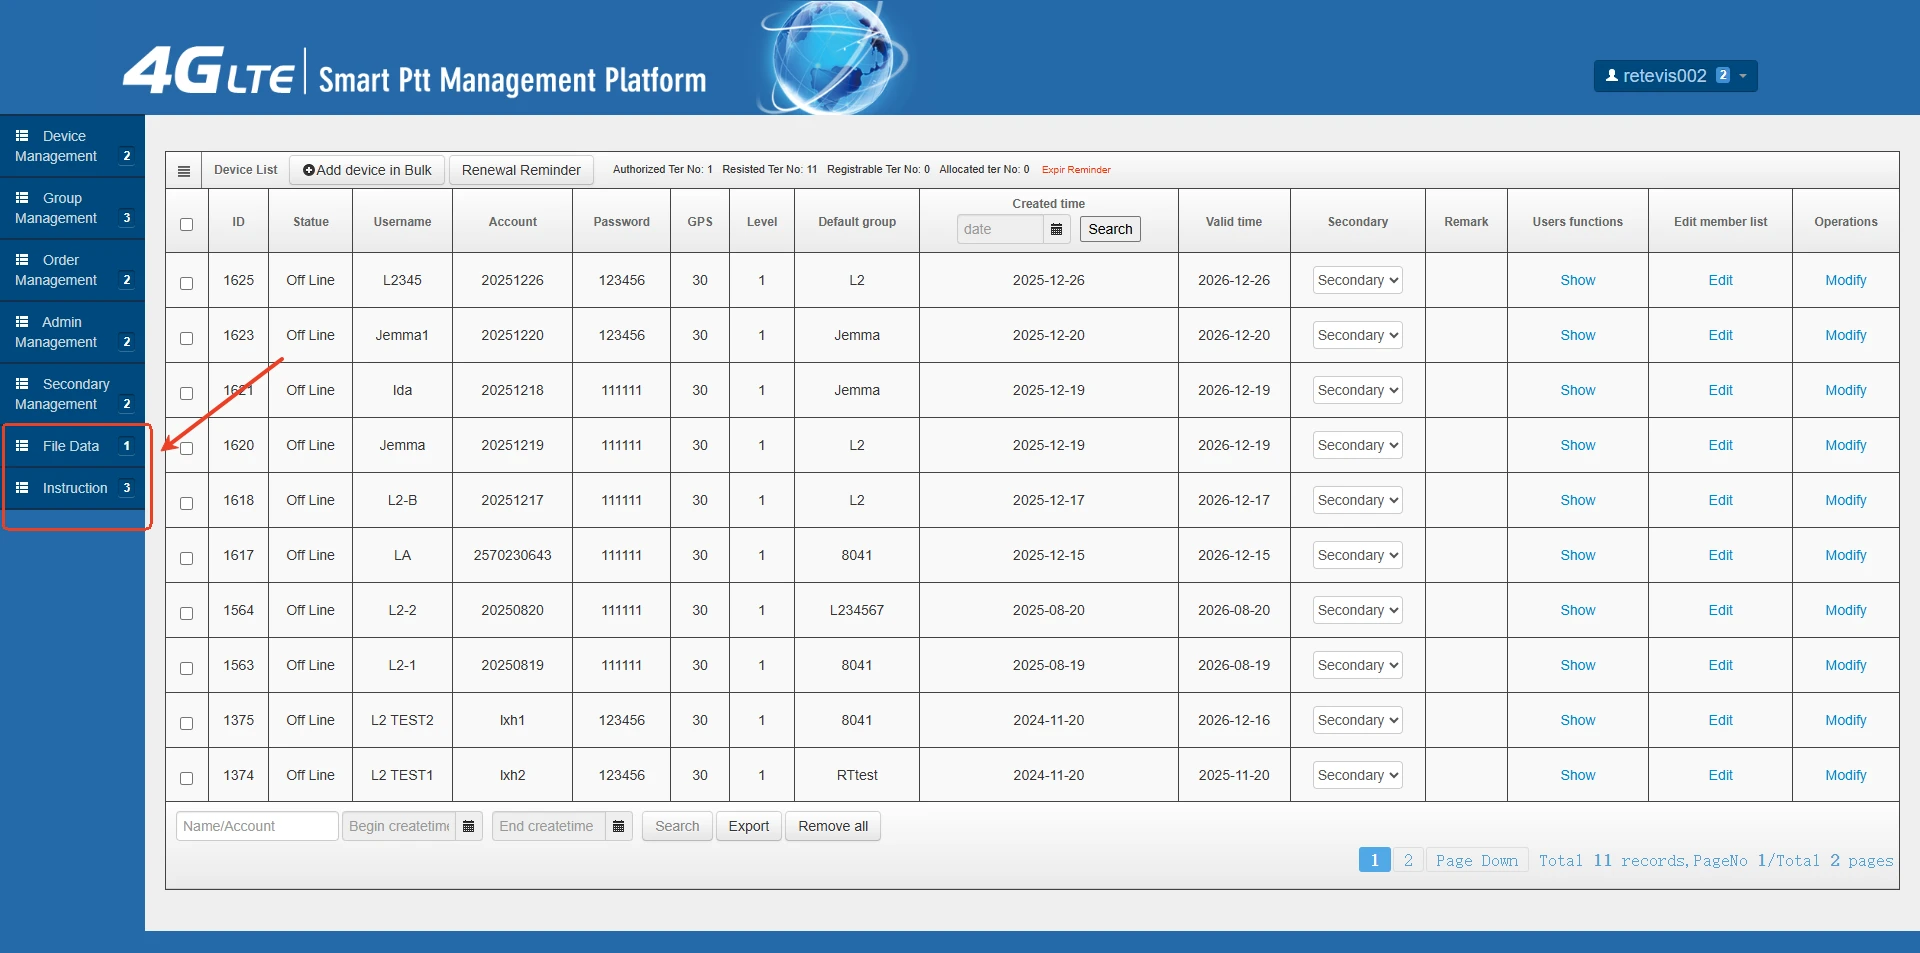Select the Device List tab
This screenshot has width=1920, height=953.
point(244,170)
